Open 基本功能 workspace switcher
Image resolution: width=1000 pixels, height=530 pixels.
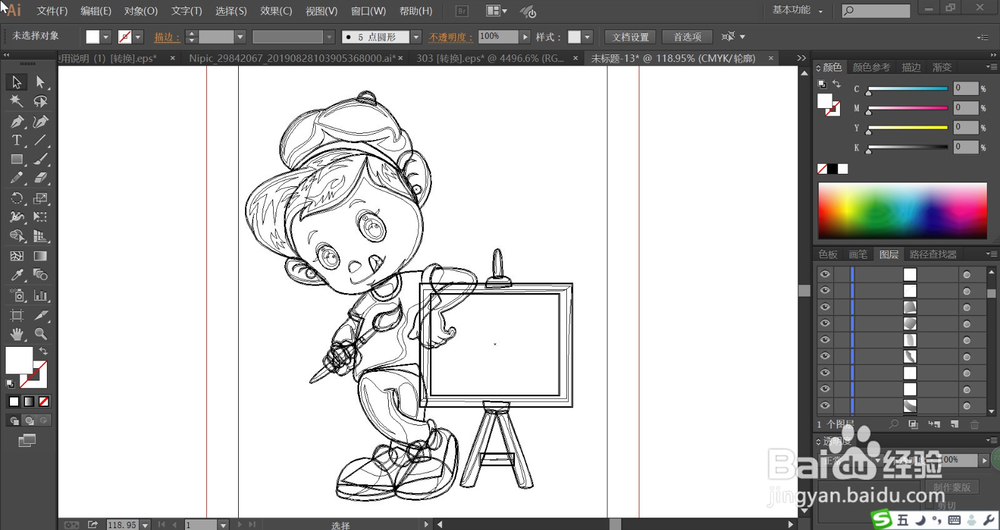pyautogui.click(x=797, y=10)
